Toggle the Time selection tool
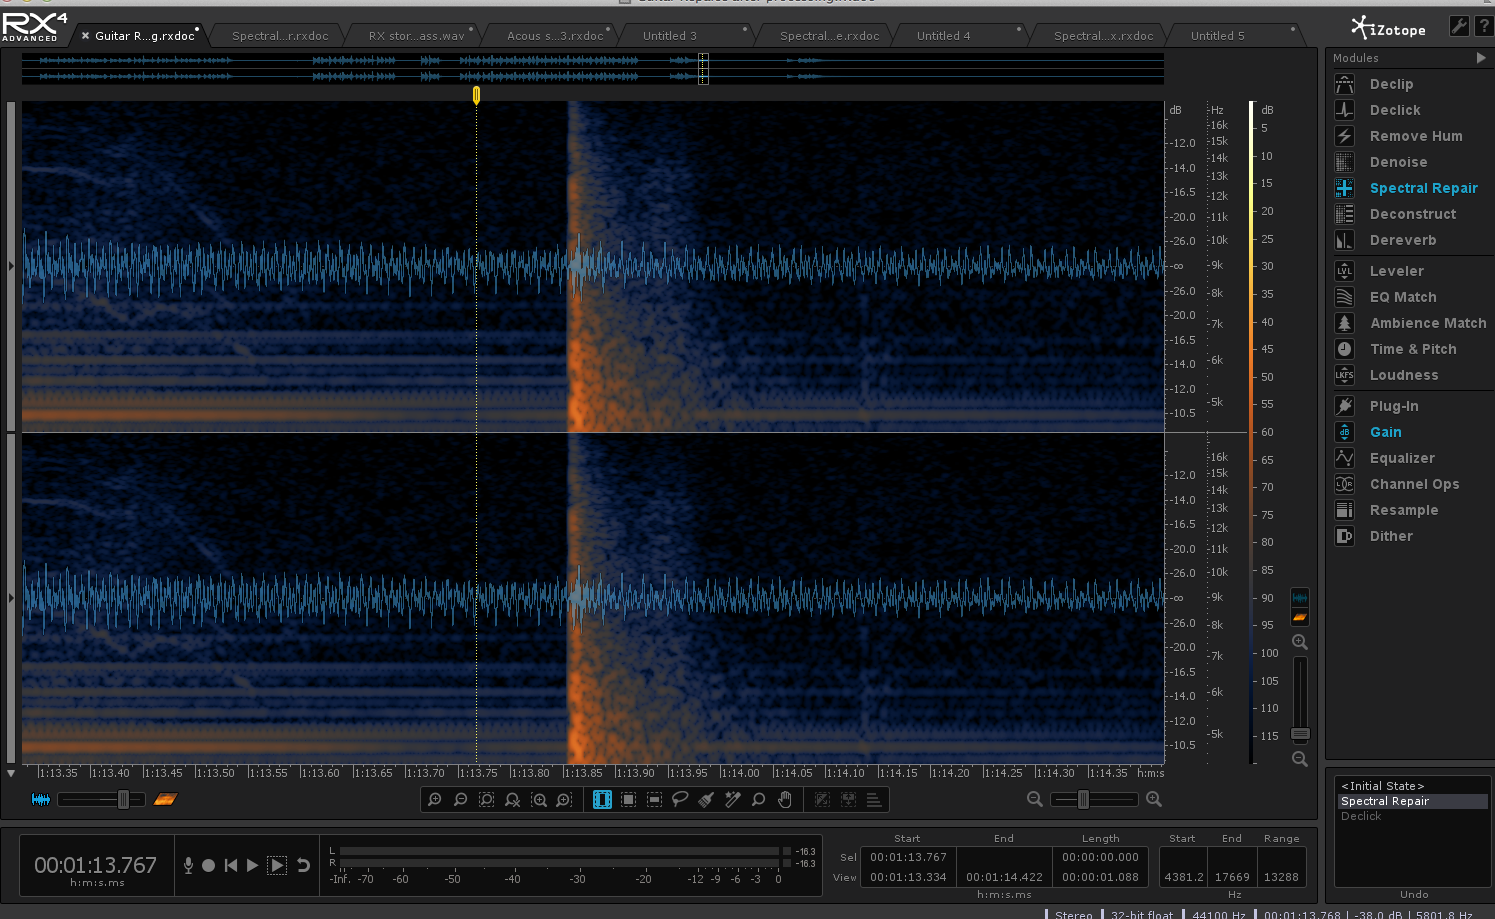Image resolution: width=1495 pixels, height=919 pixels. tap(602, 799)
